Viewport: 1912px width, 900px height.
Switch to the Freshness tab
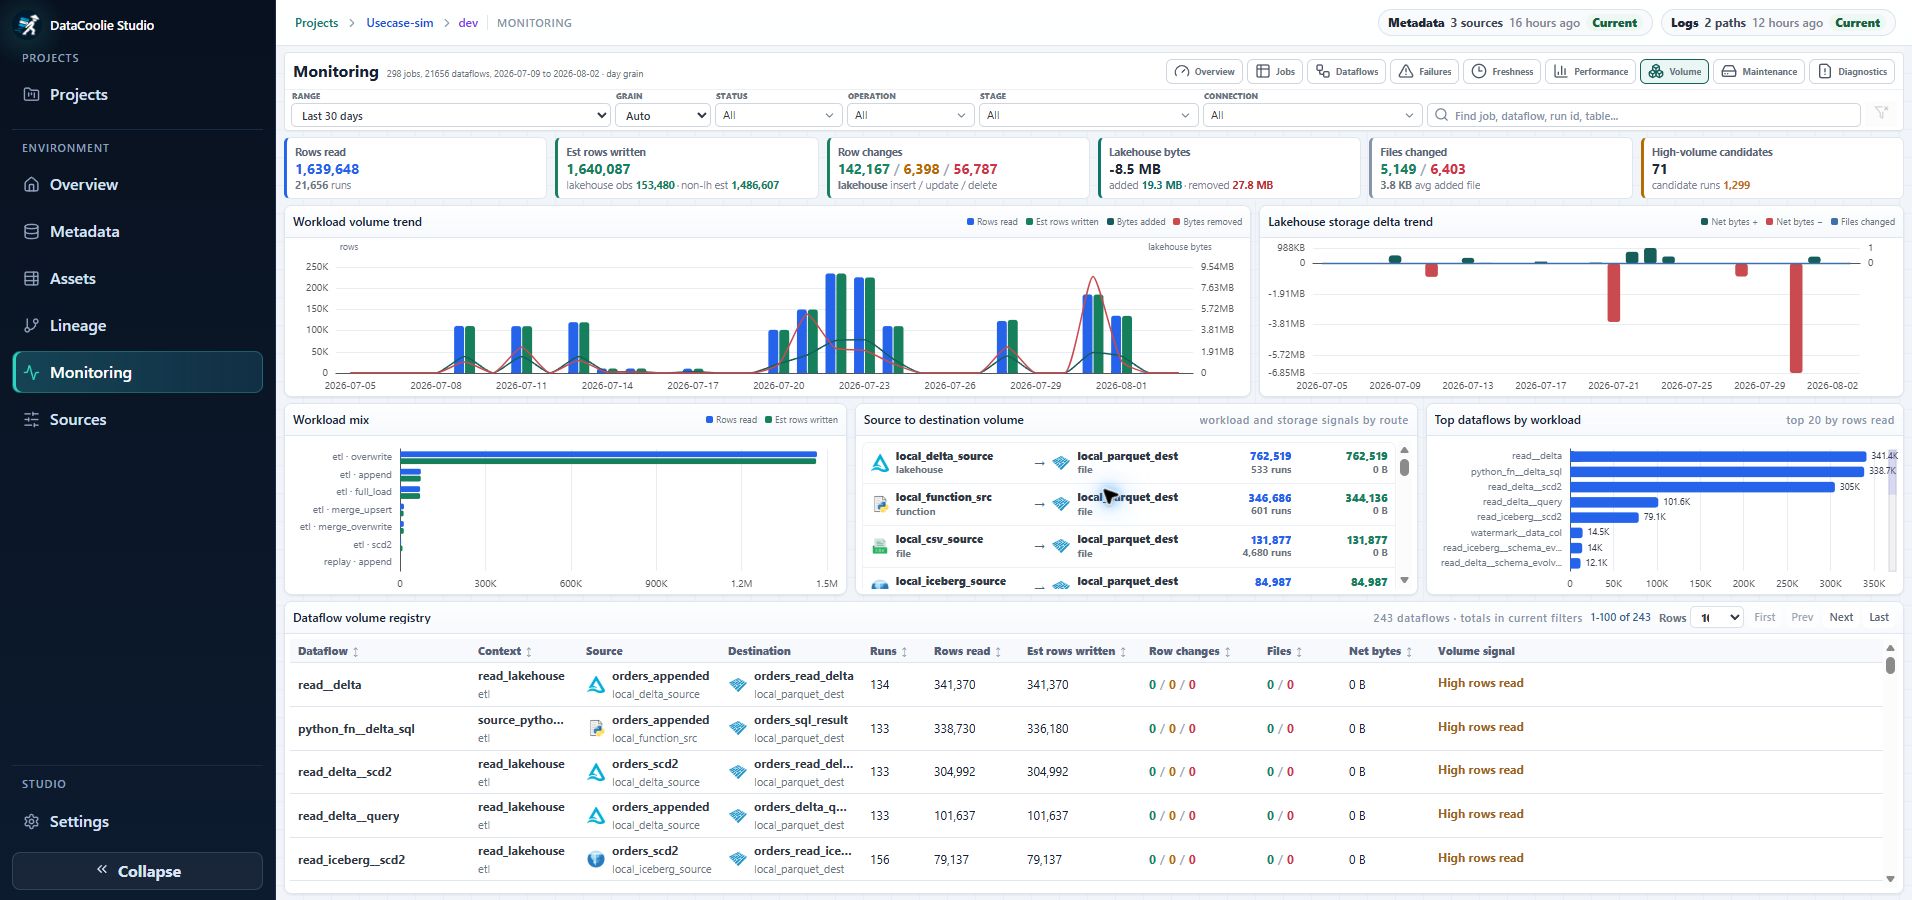[x=1503, y=72]
